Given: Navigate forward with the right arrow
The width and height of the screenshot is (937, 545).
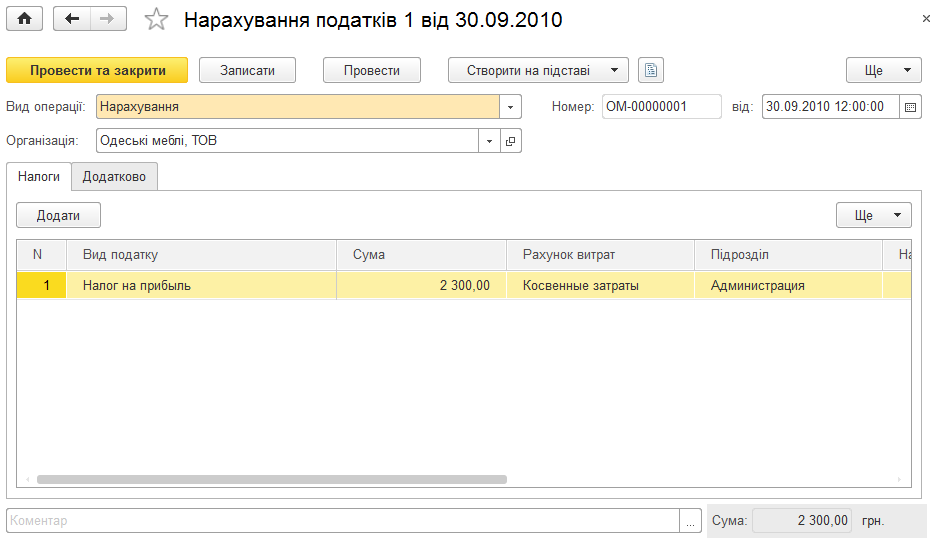Looking at the screenshot, I should point(108,19).
